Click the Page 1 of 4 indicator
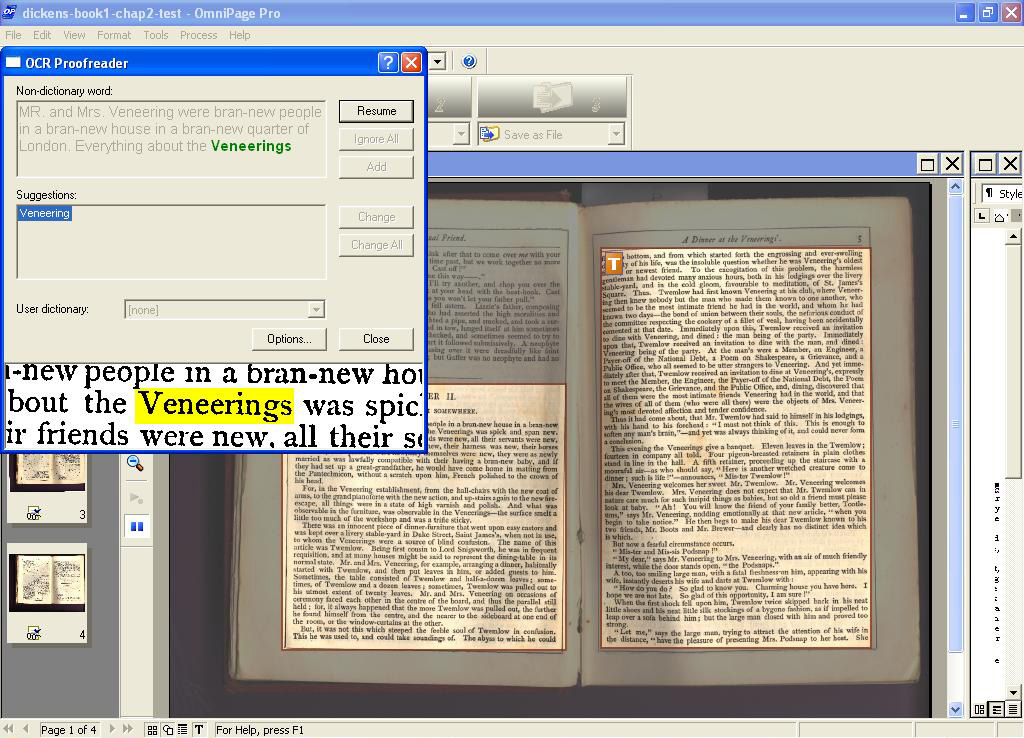The width and height of the screenshot is (1024, 738). (68, 730)
